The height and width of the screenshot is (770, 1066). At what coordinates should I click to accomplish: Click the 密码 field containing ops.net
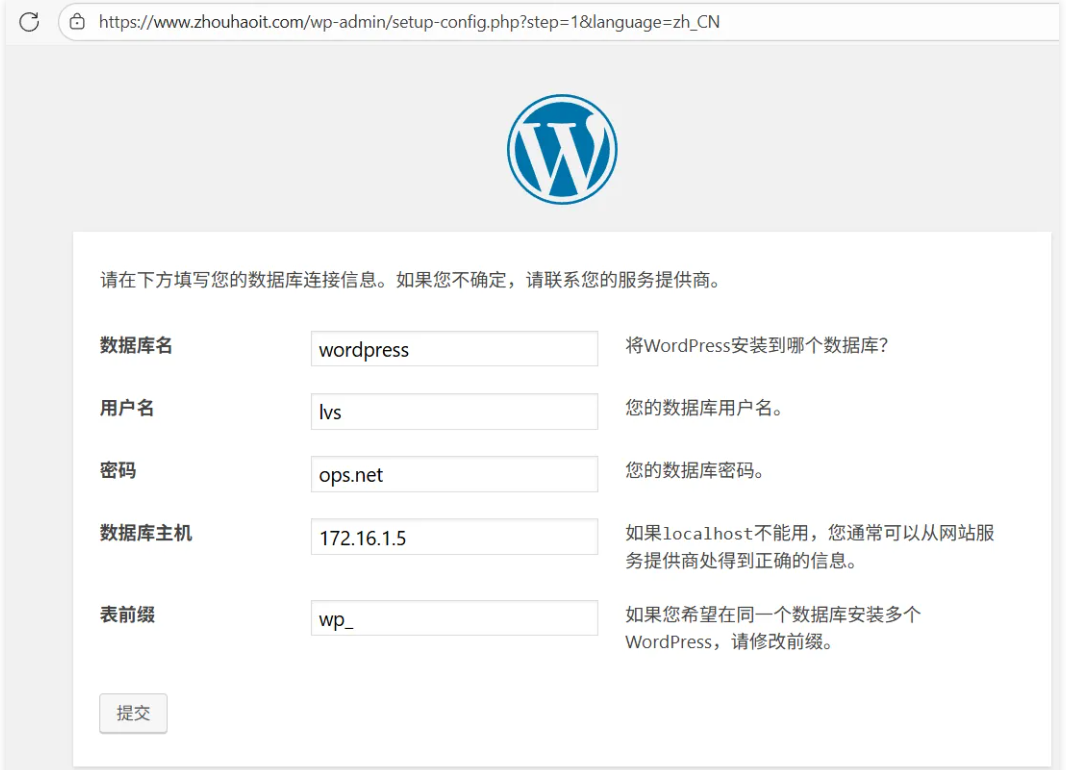coord(454,474)
